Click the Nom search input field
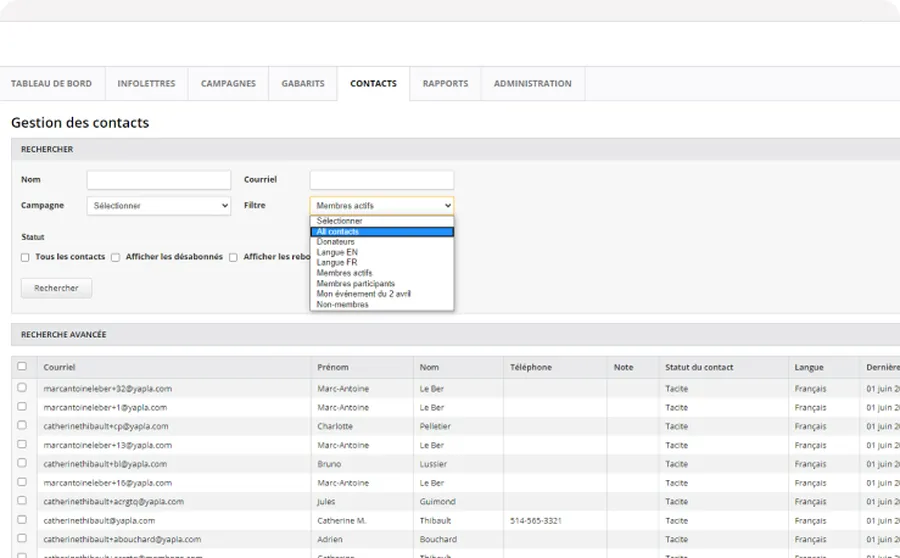Screen dimensions: 900x558 coord(159,180)
